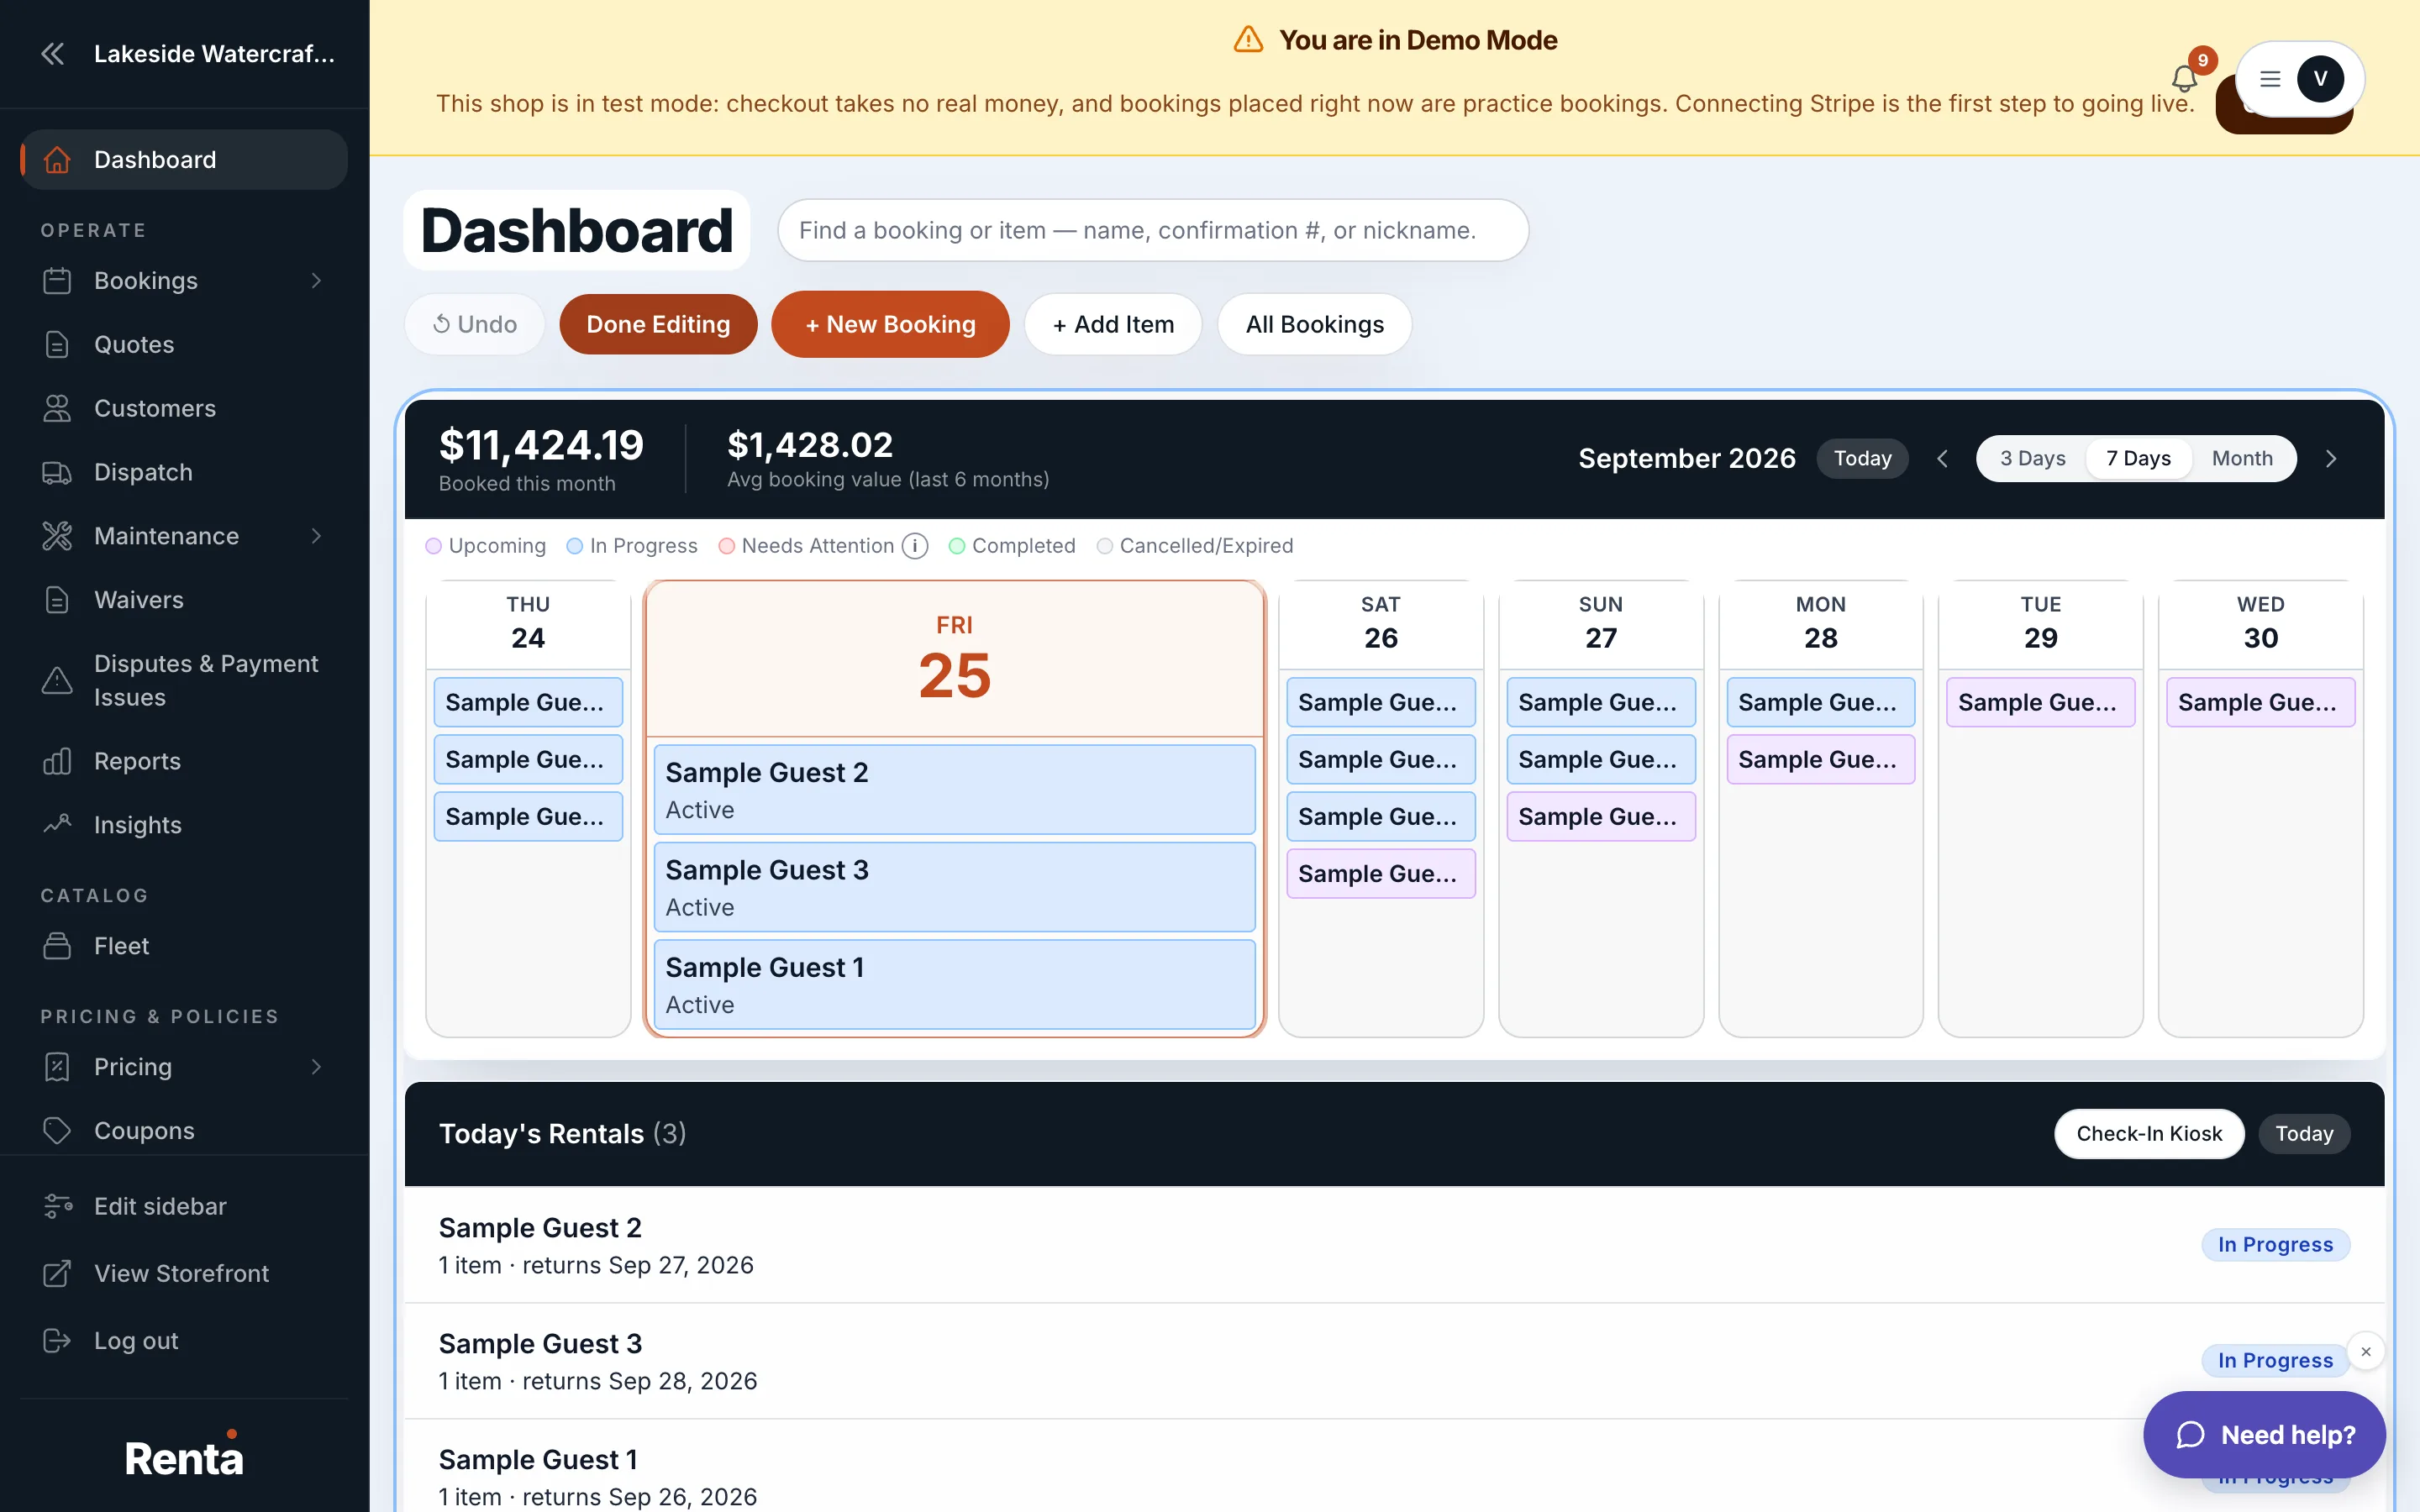This screenshot has width=2420, height=1512.
Task: Dismiss the help chat widget with X
Action: pos(2366,1352)
